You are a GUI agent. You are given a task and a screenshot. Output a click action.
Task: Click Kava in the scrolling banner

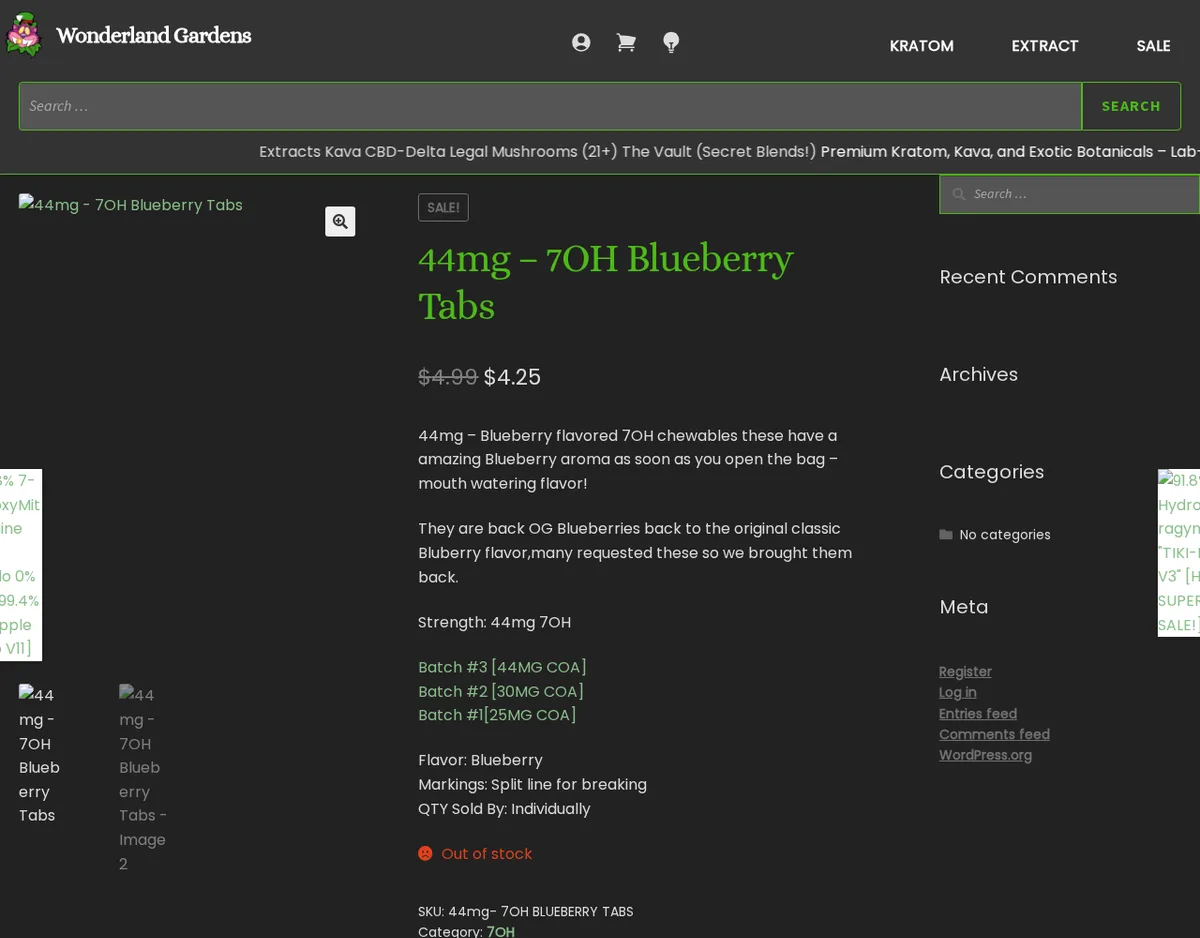343,152
